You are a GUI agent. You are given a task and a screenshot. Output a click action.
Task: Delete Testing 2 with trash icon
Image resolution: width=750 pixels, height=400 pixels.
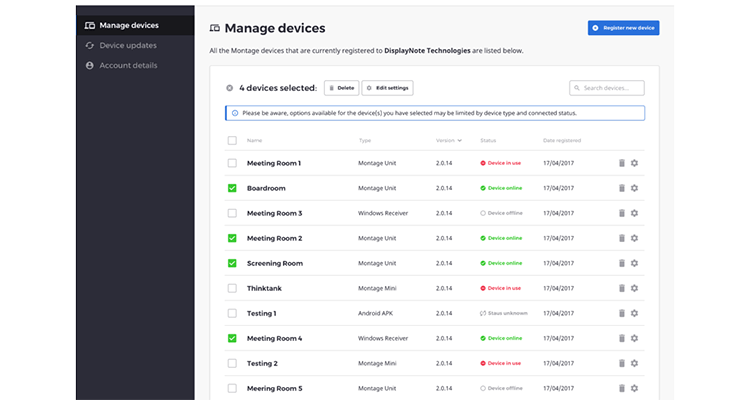coord(622,363)
